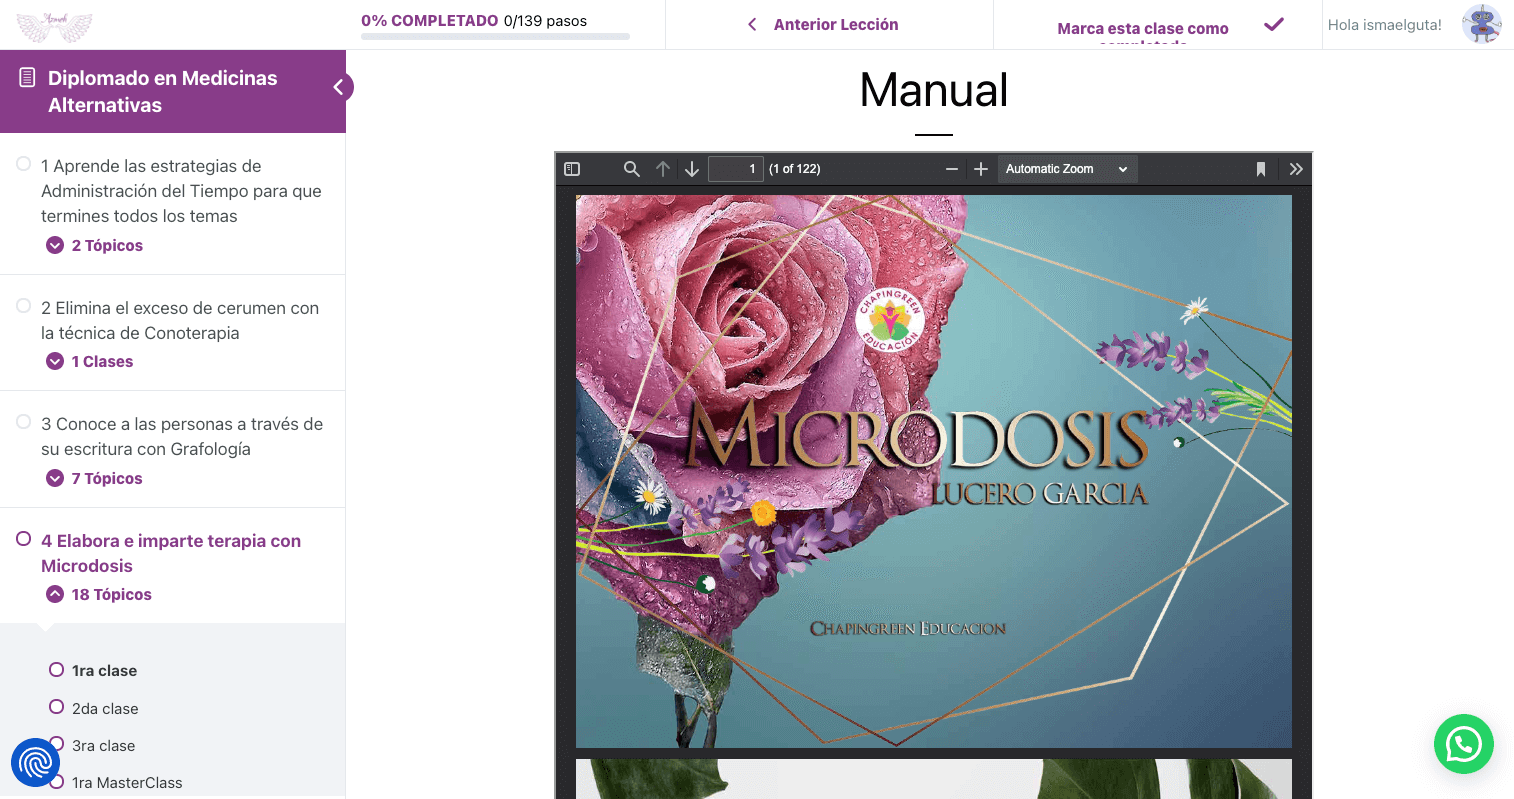Toggle the PDF viewer sidebar

coord(572,169)
